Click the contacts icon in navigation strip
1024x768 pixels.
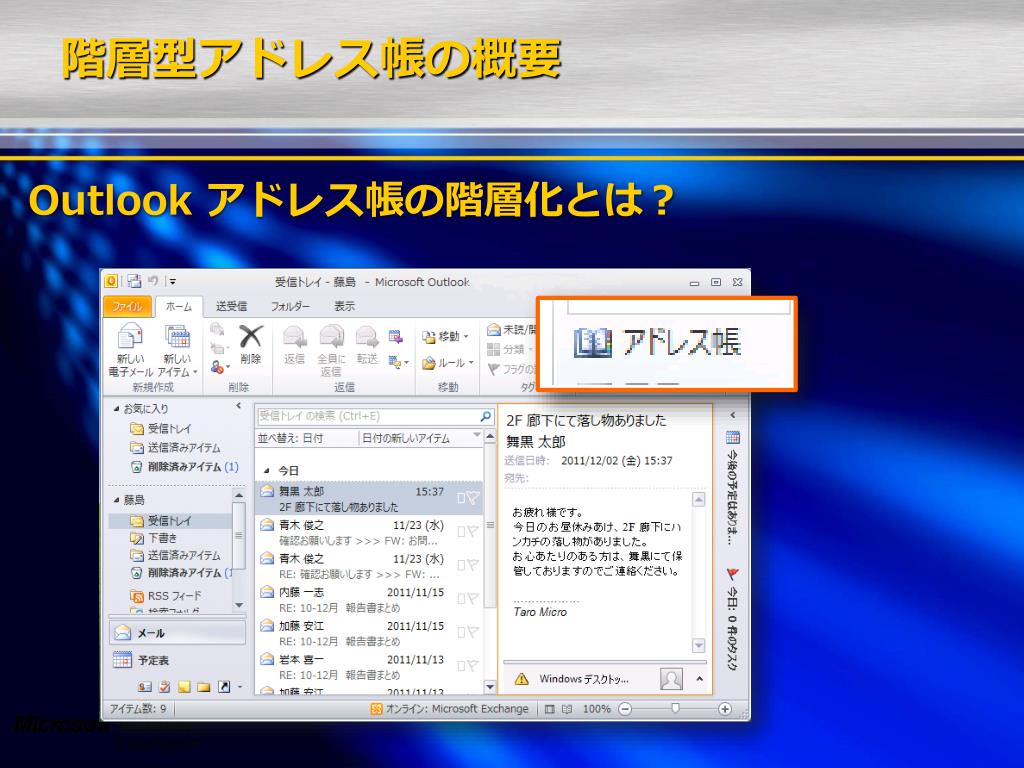pyautogui.click(x=145, y=686)
